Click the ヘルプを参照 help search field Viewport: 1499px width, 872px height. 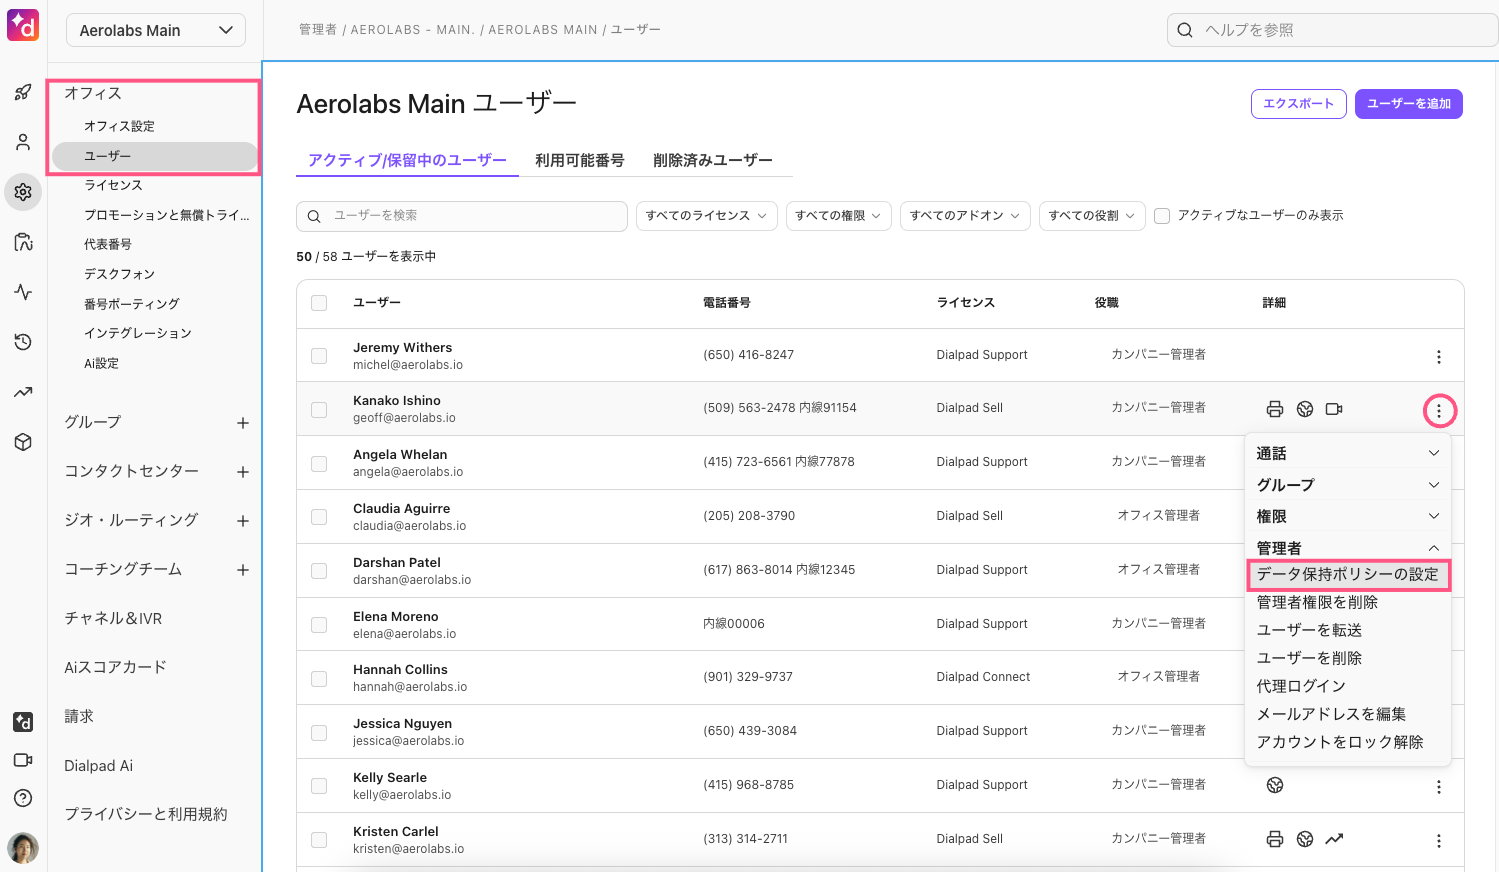[1332, 30]
